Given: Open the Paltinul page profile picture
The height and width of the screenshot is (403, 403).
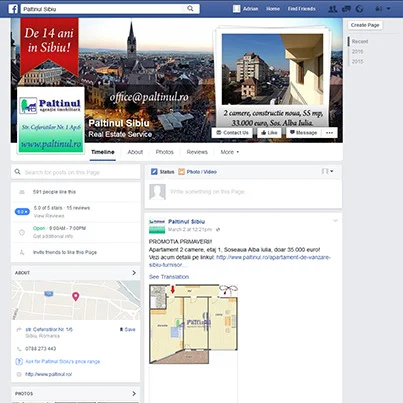Looking at the screenshot, I should tap(51, 120).
